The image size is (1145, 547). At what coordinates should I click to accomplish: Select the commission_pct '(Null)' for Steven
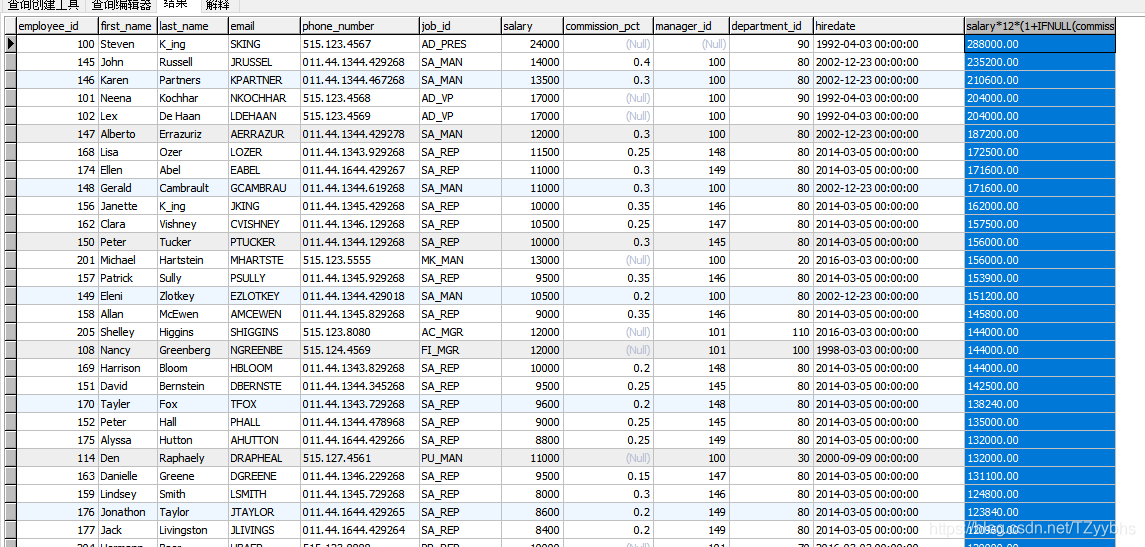point(608,44)
